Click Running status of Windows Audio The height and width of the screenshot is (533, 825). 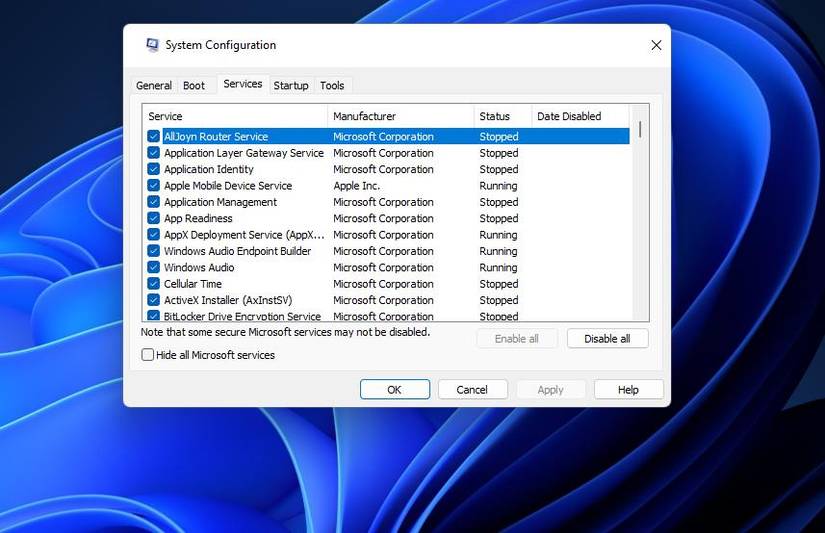[x=498, y=267]
